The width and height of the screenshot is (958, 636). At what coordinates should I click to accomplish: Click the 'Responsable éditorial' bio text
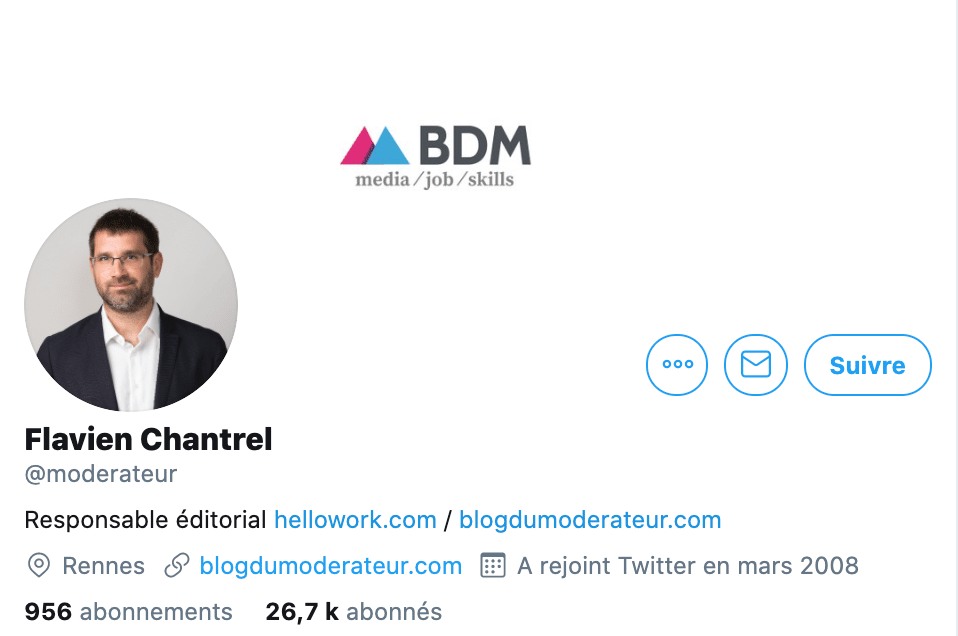click(145, 520)
